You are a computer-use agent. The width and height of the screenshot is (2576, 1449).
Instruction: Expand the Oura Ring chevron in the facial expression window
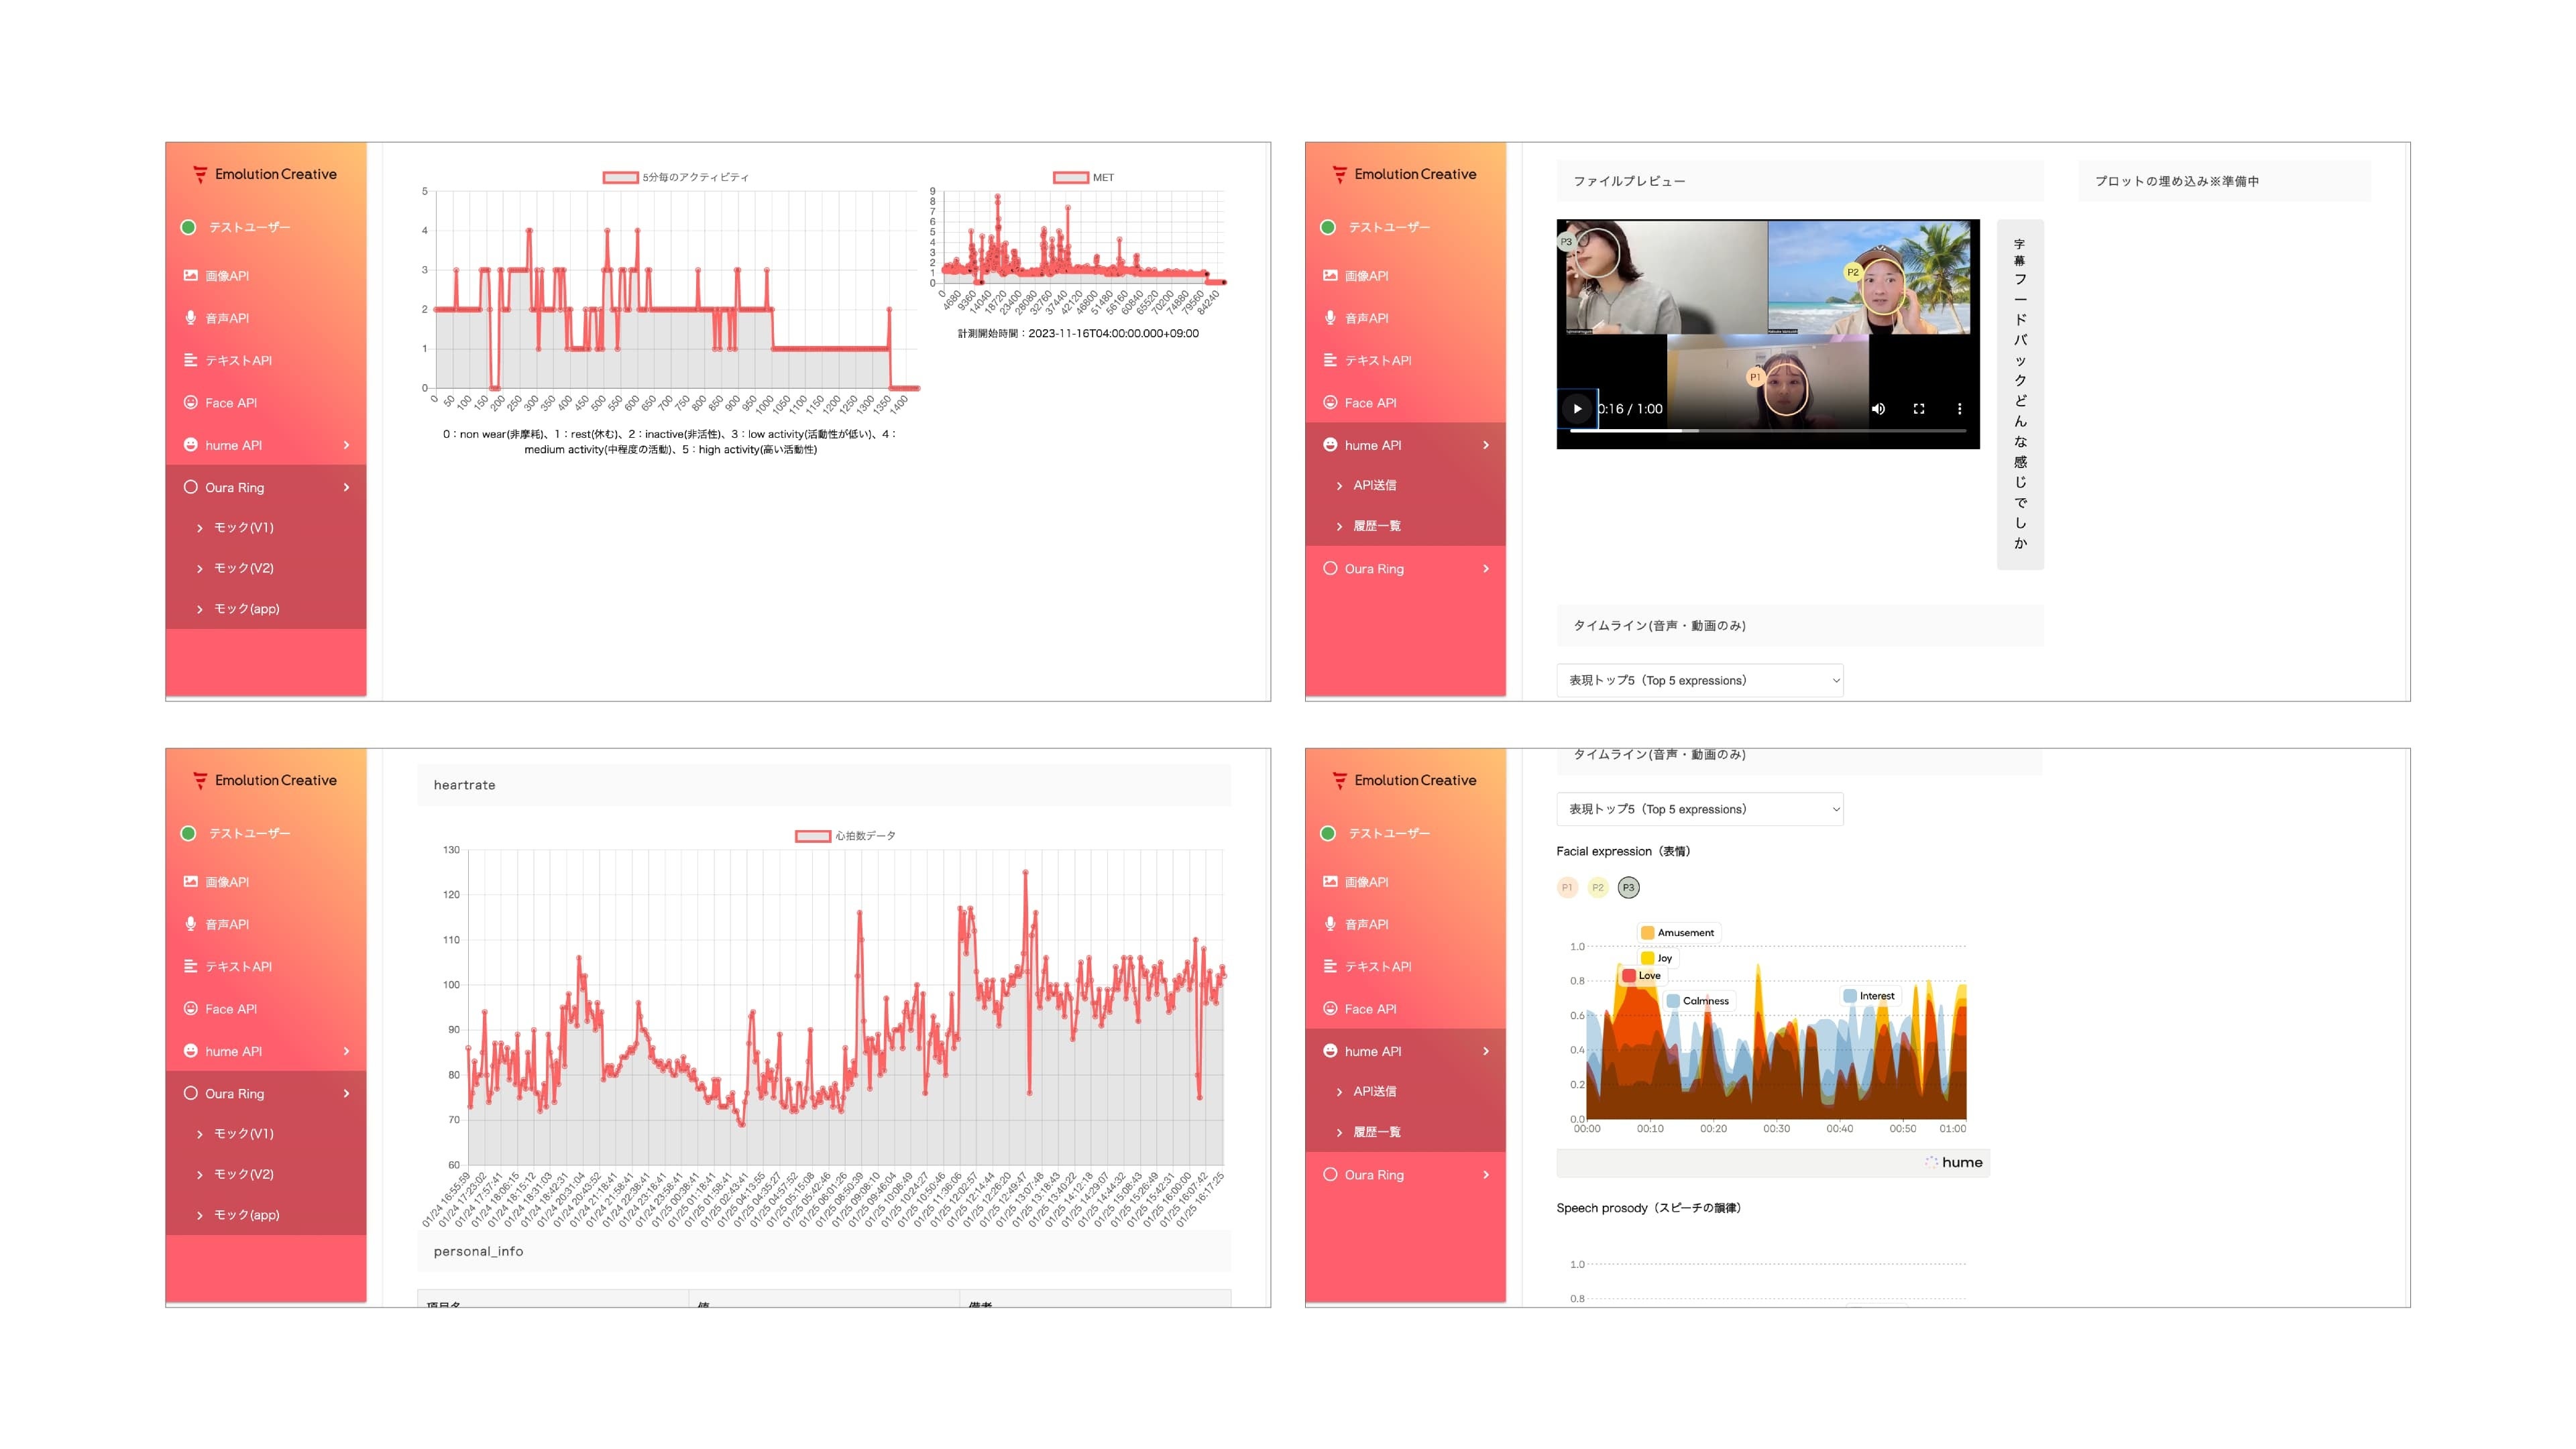1486,1174
